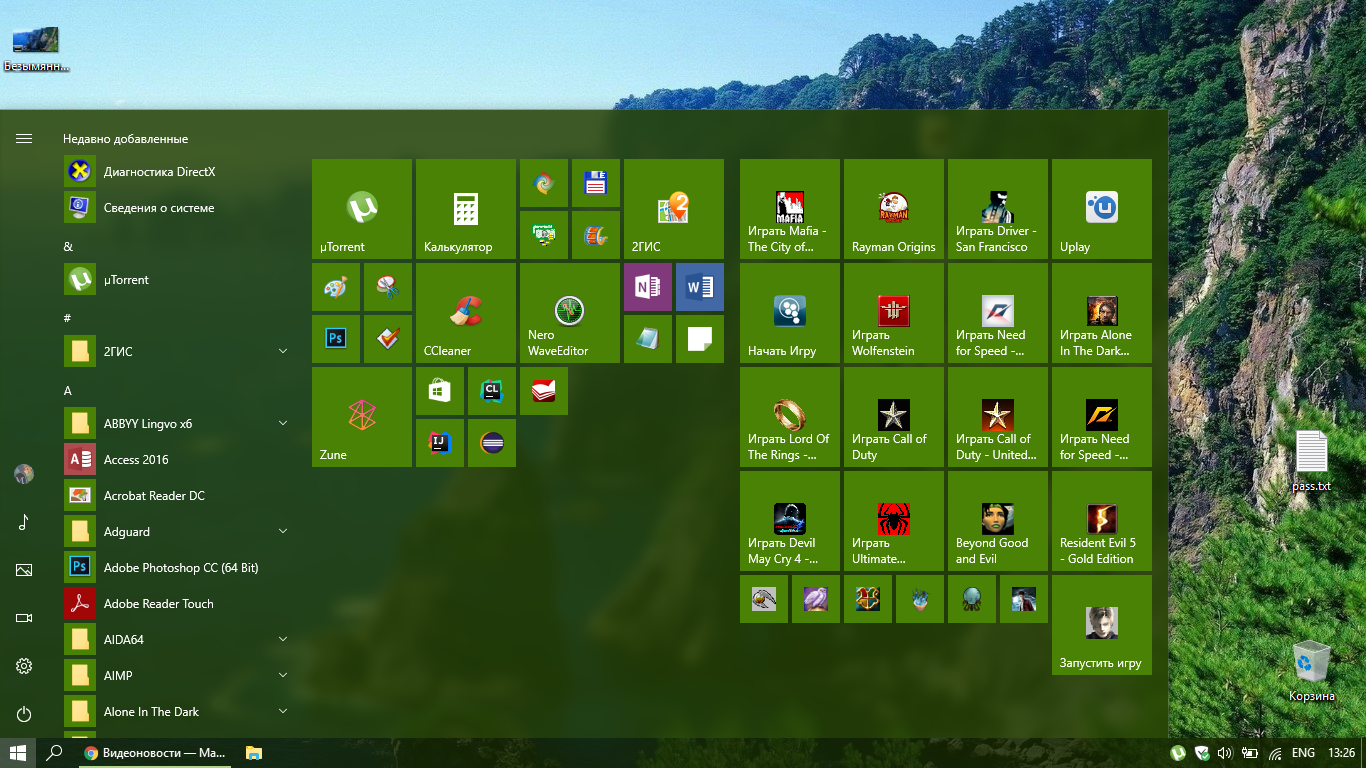Launch the Snipping Tool scissors tile
This screenshot has width=1366, height=768.
pos(388,287)
